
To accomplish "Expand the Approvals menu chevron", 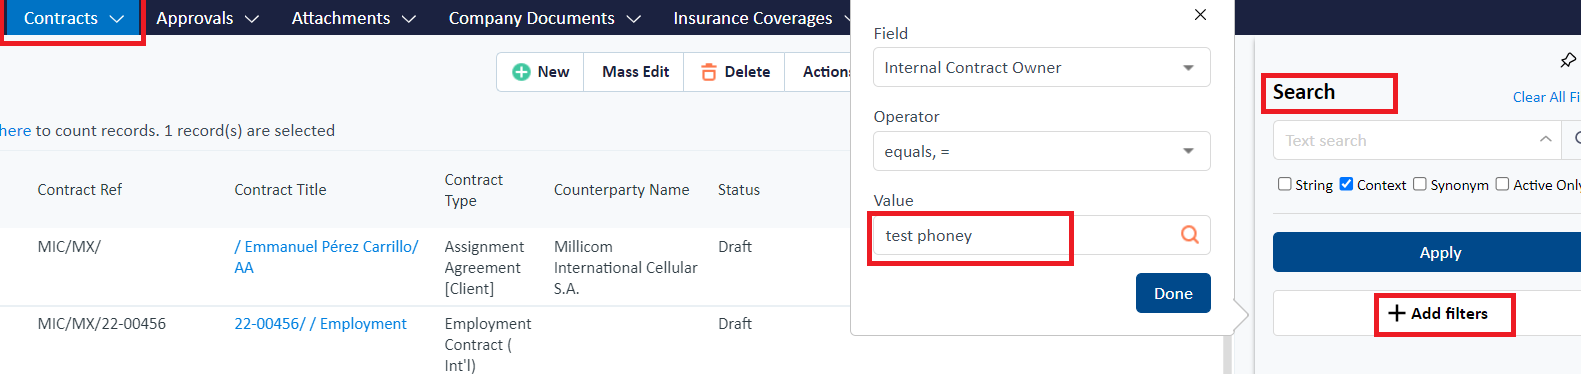I will (x=252, y=19).
